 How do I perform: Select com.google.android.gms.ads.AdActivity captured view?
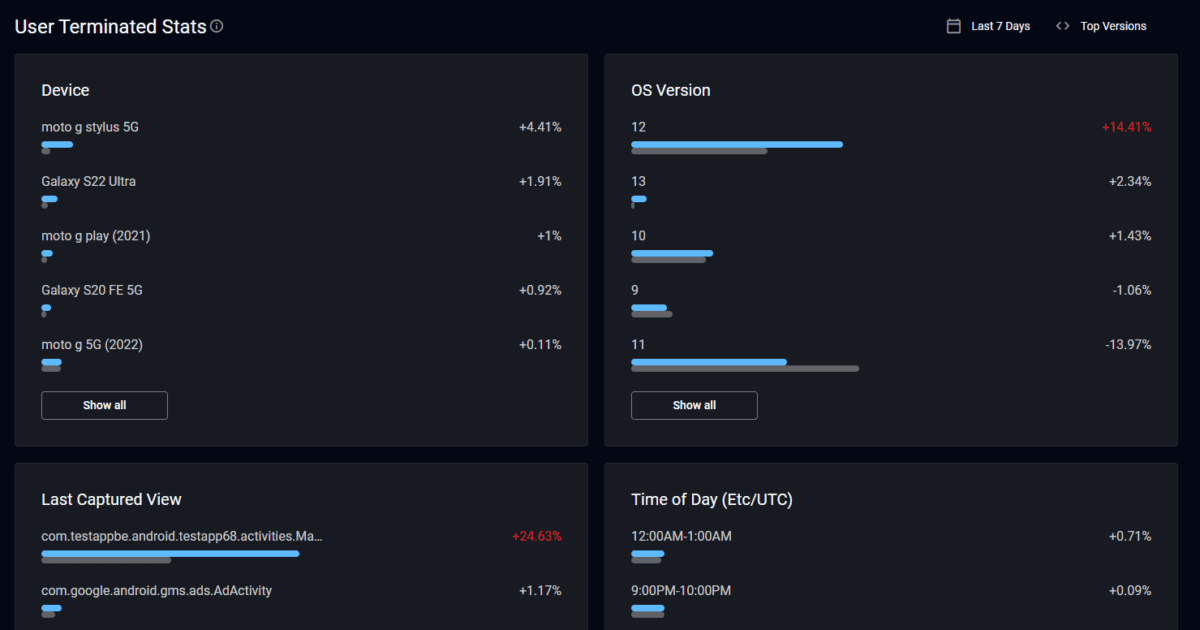tap(156, 590)
